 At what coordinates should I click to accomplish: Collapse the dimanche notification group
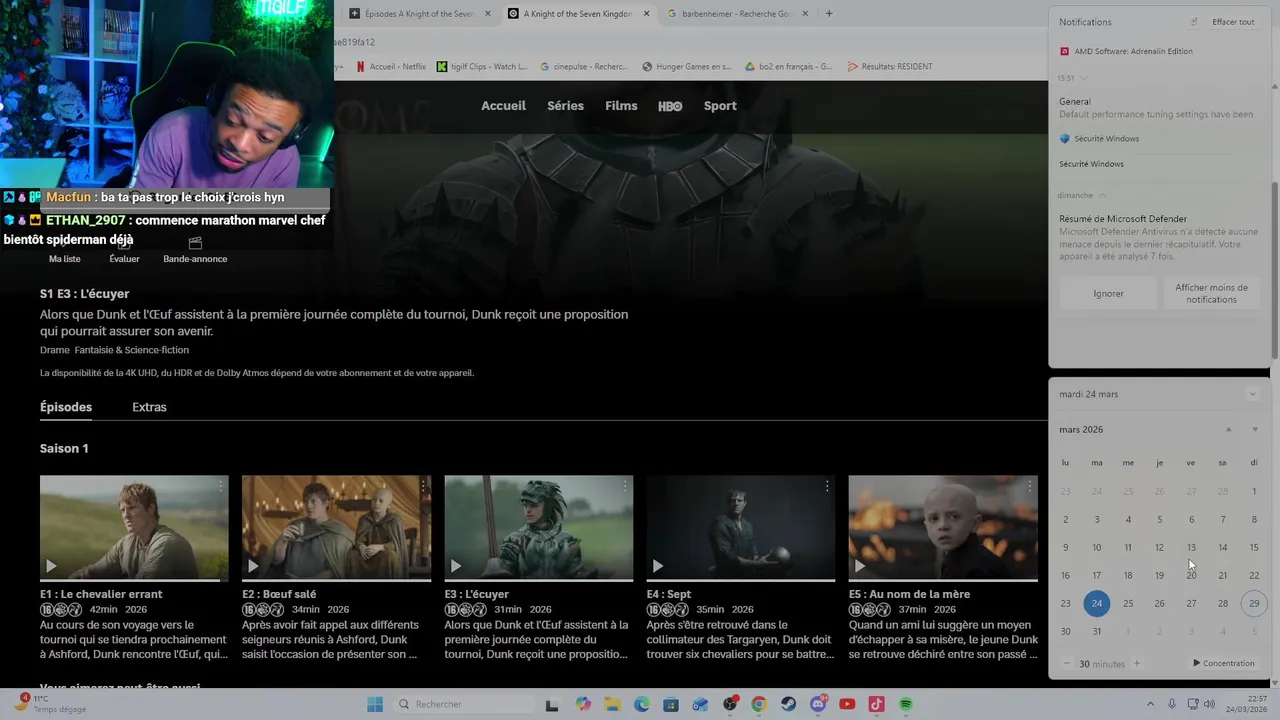[x=1102, y=195]
